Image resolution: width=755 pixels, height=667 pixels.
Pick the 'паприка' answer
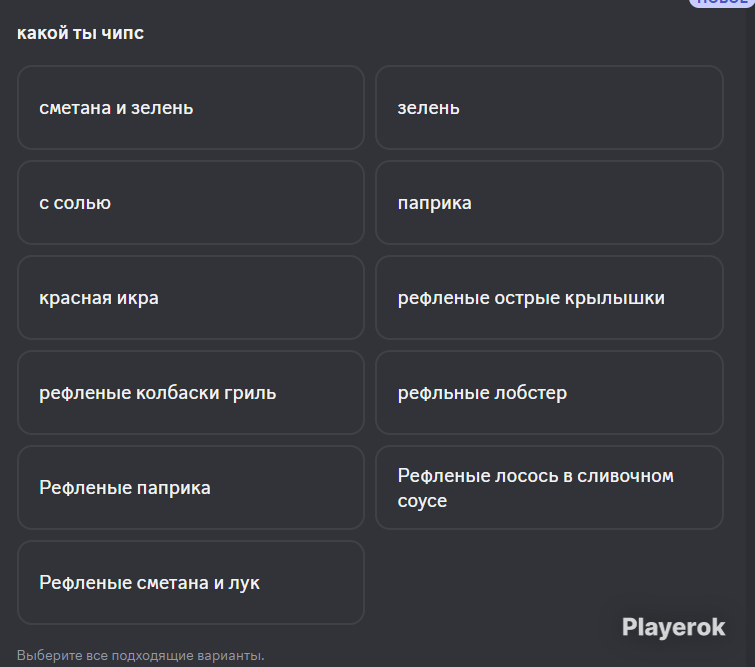549,202
